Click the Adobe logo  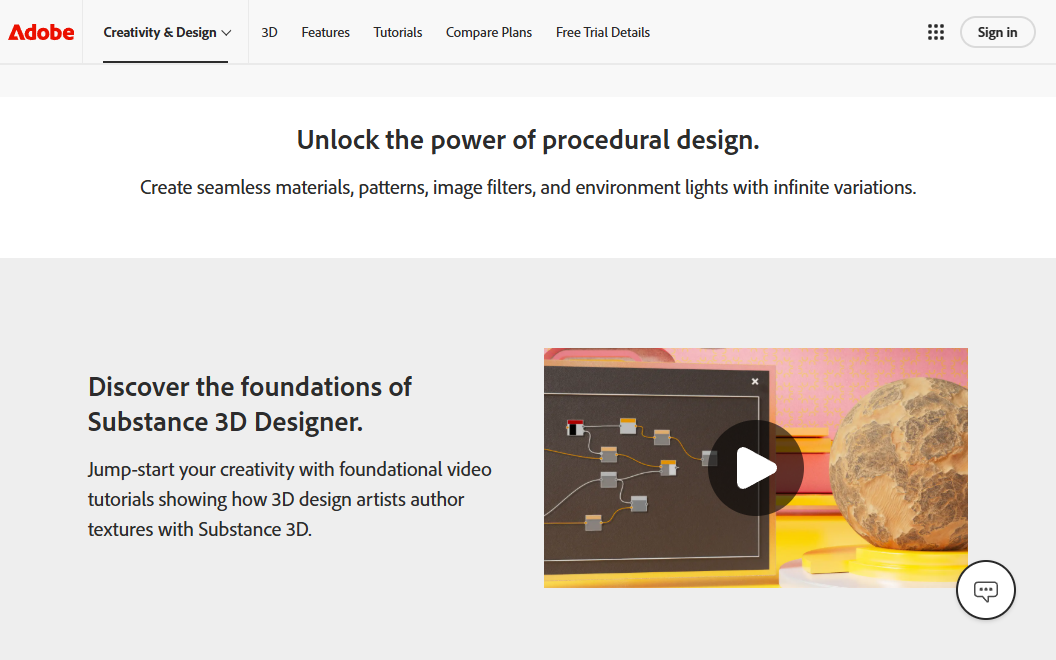(41, 32)
